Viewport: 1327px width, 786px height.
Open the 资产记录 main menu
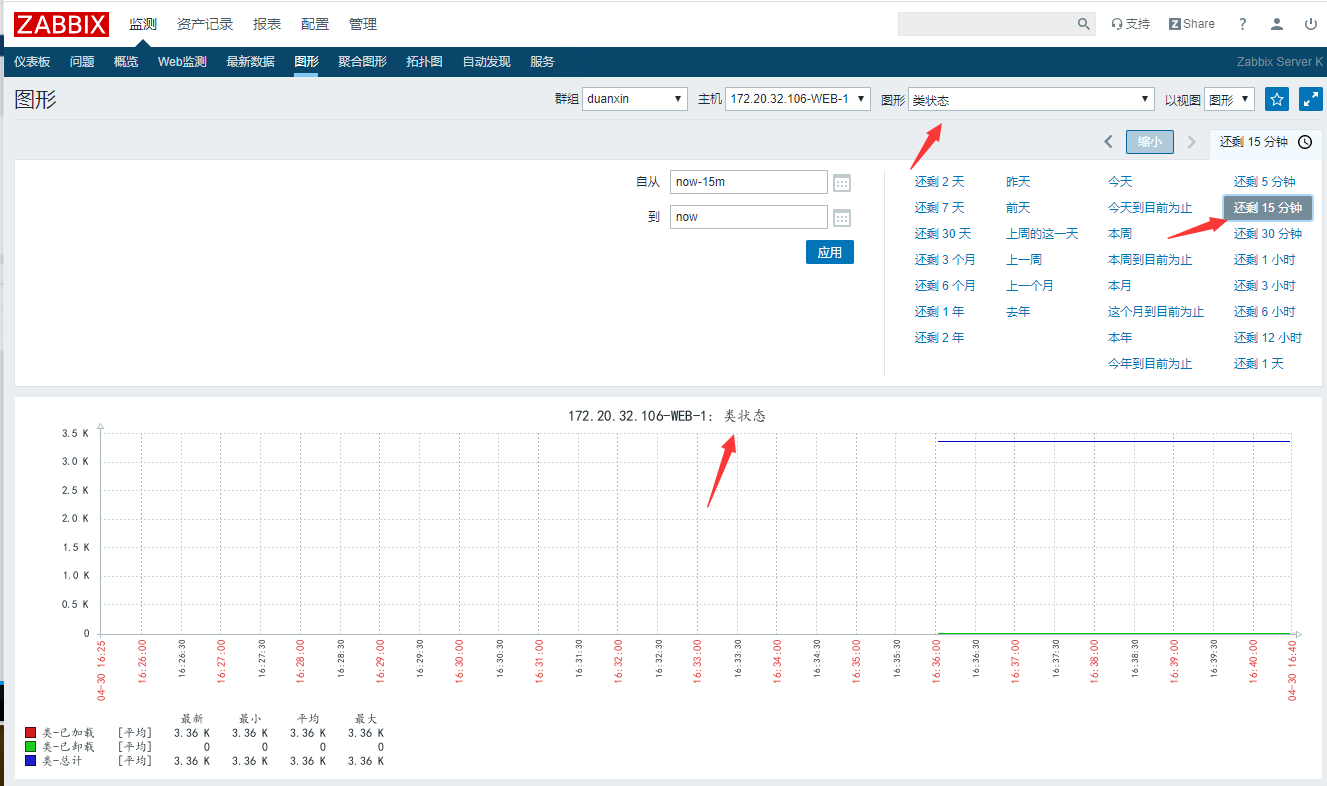click(205, 24)
